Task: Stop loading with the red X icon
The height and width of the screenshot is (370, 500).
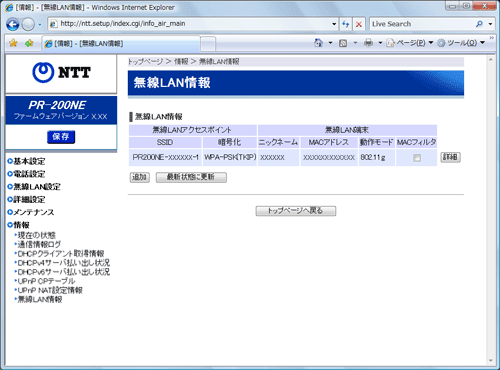Action: pyautogui.click(x=359, y=24)
